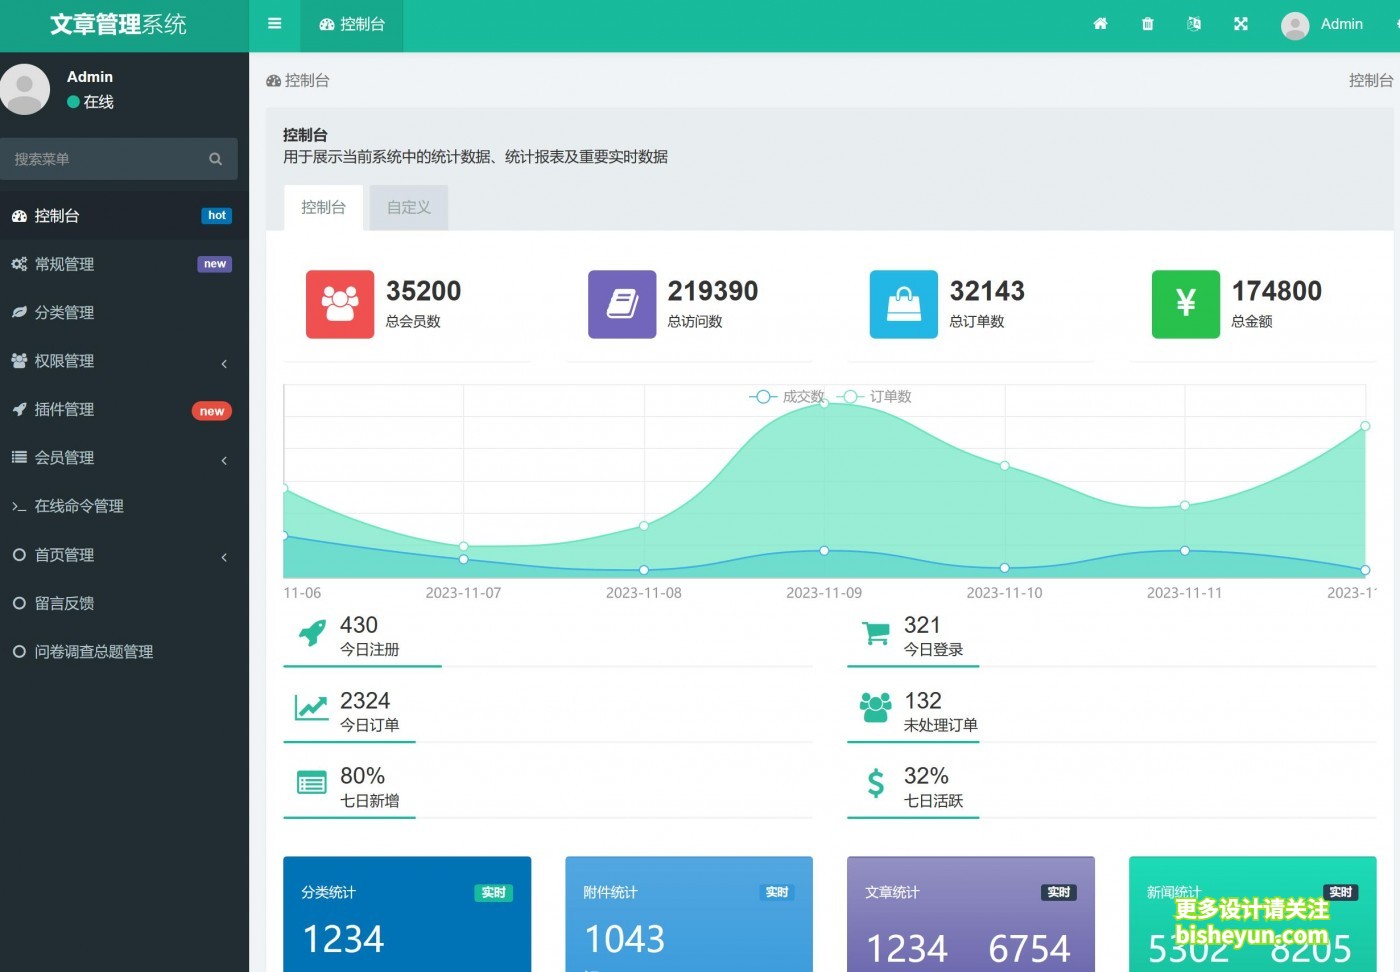Click the list icon beside 七日新增
Screen dimensions: 1400x972
[311, 784]
